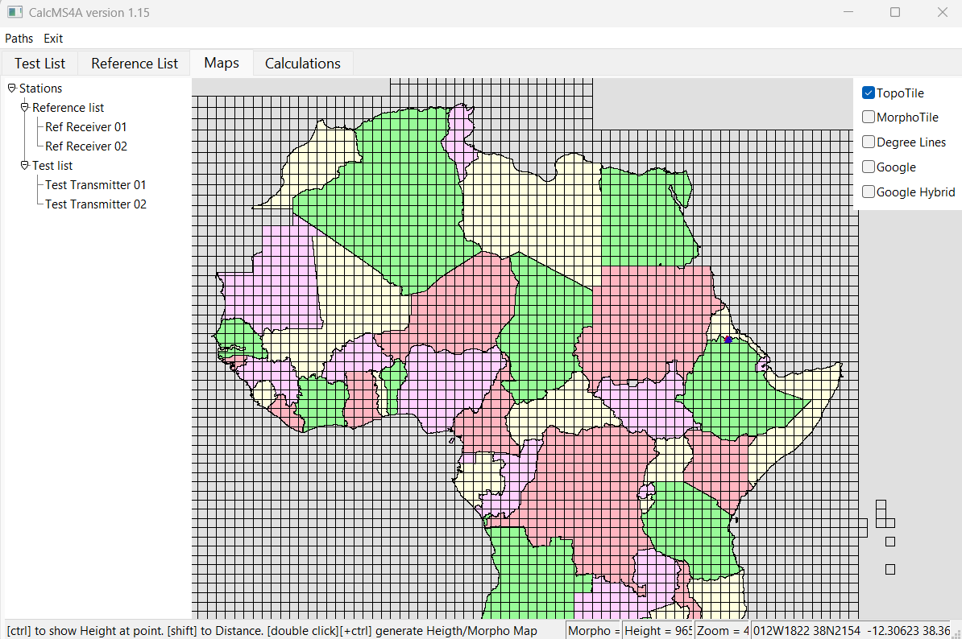
Task: Open the Paths menu
Action: (x=18, y=38)
